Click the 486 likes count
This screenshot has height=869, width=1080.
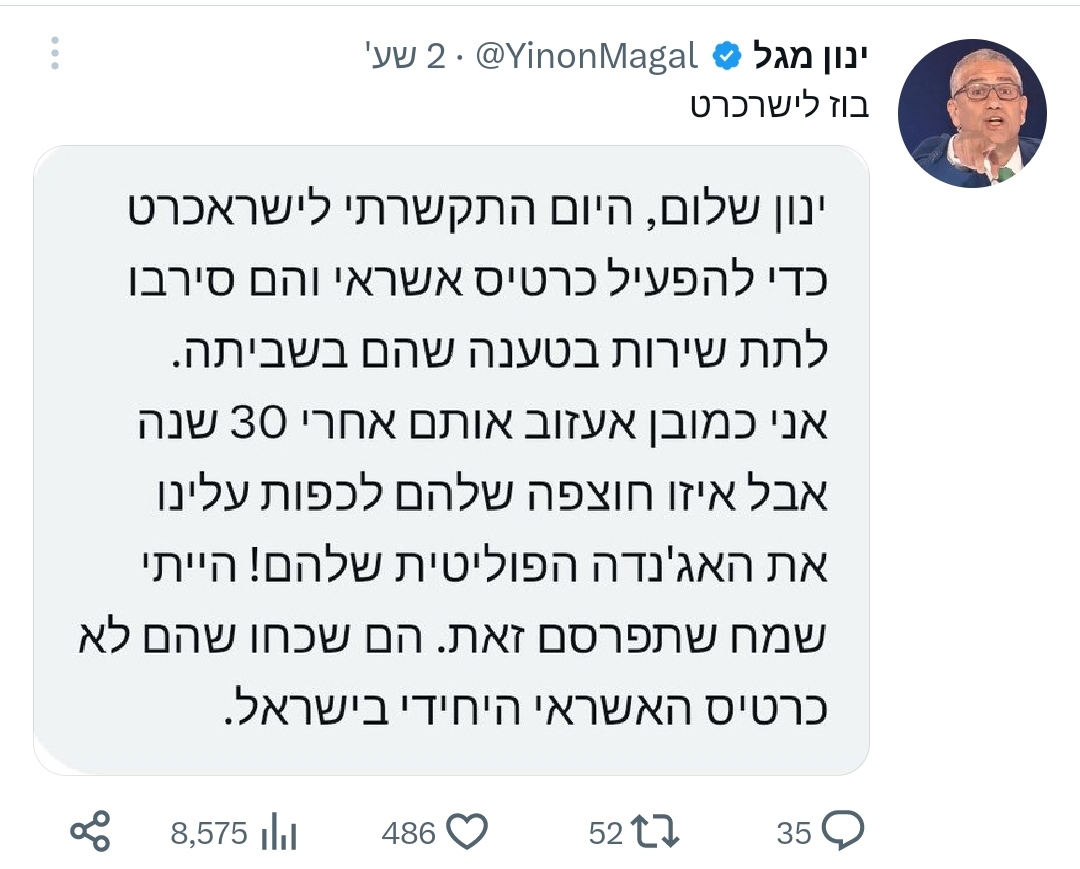(409, 832)
